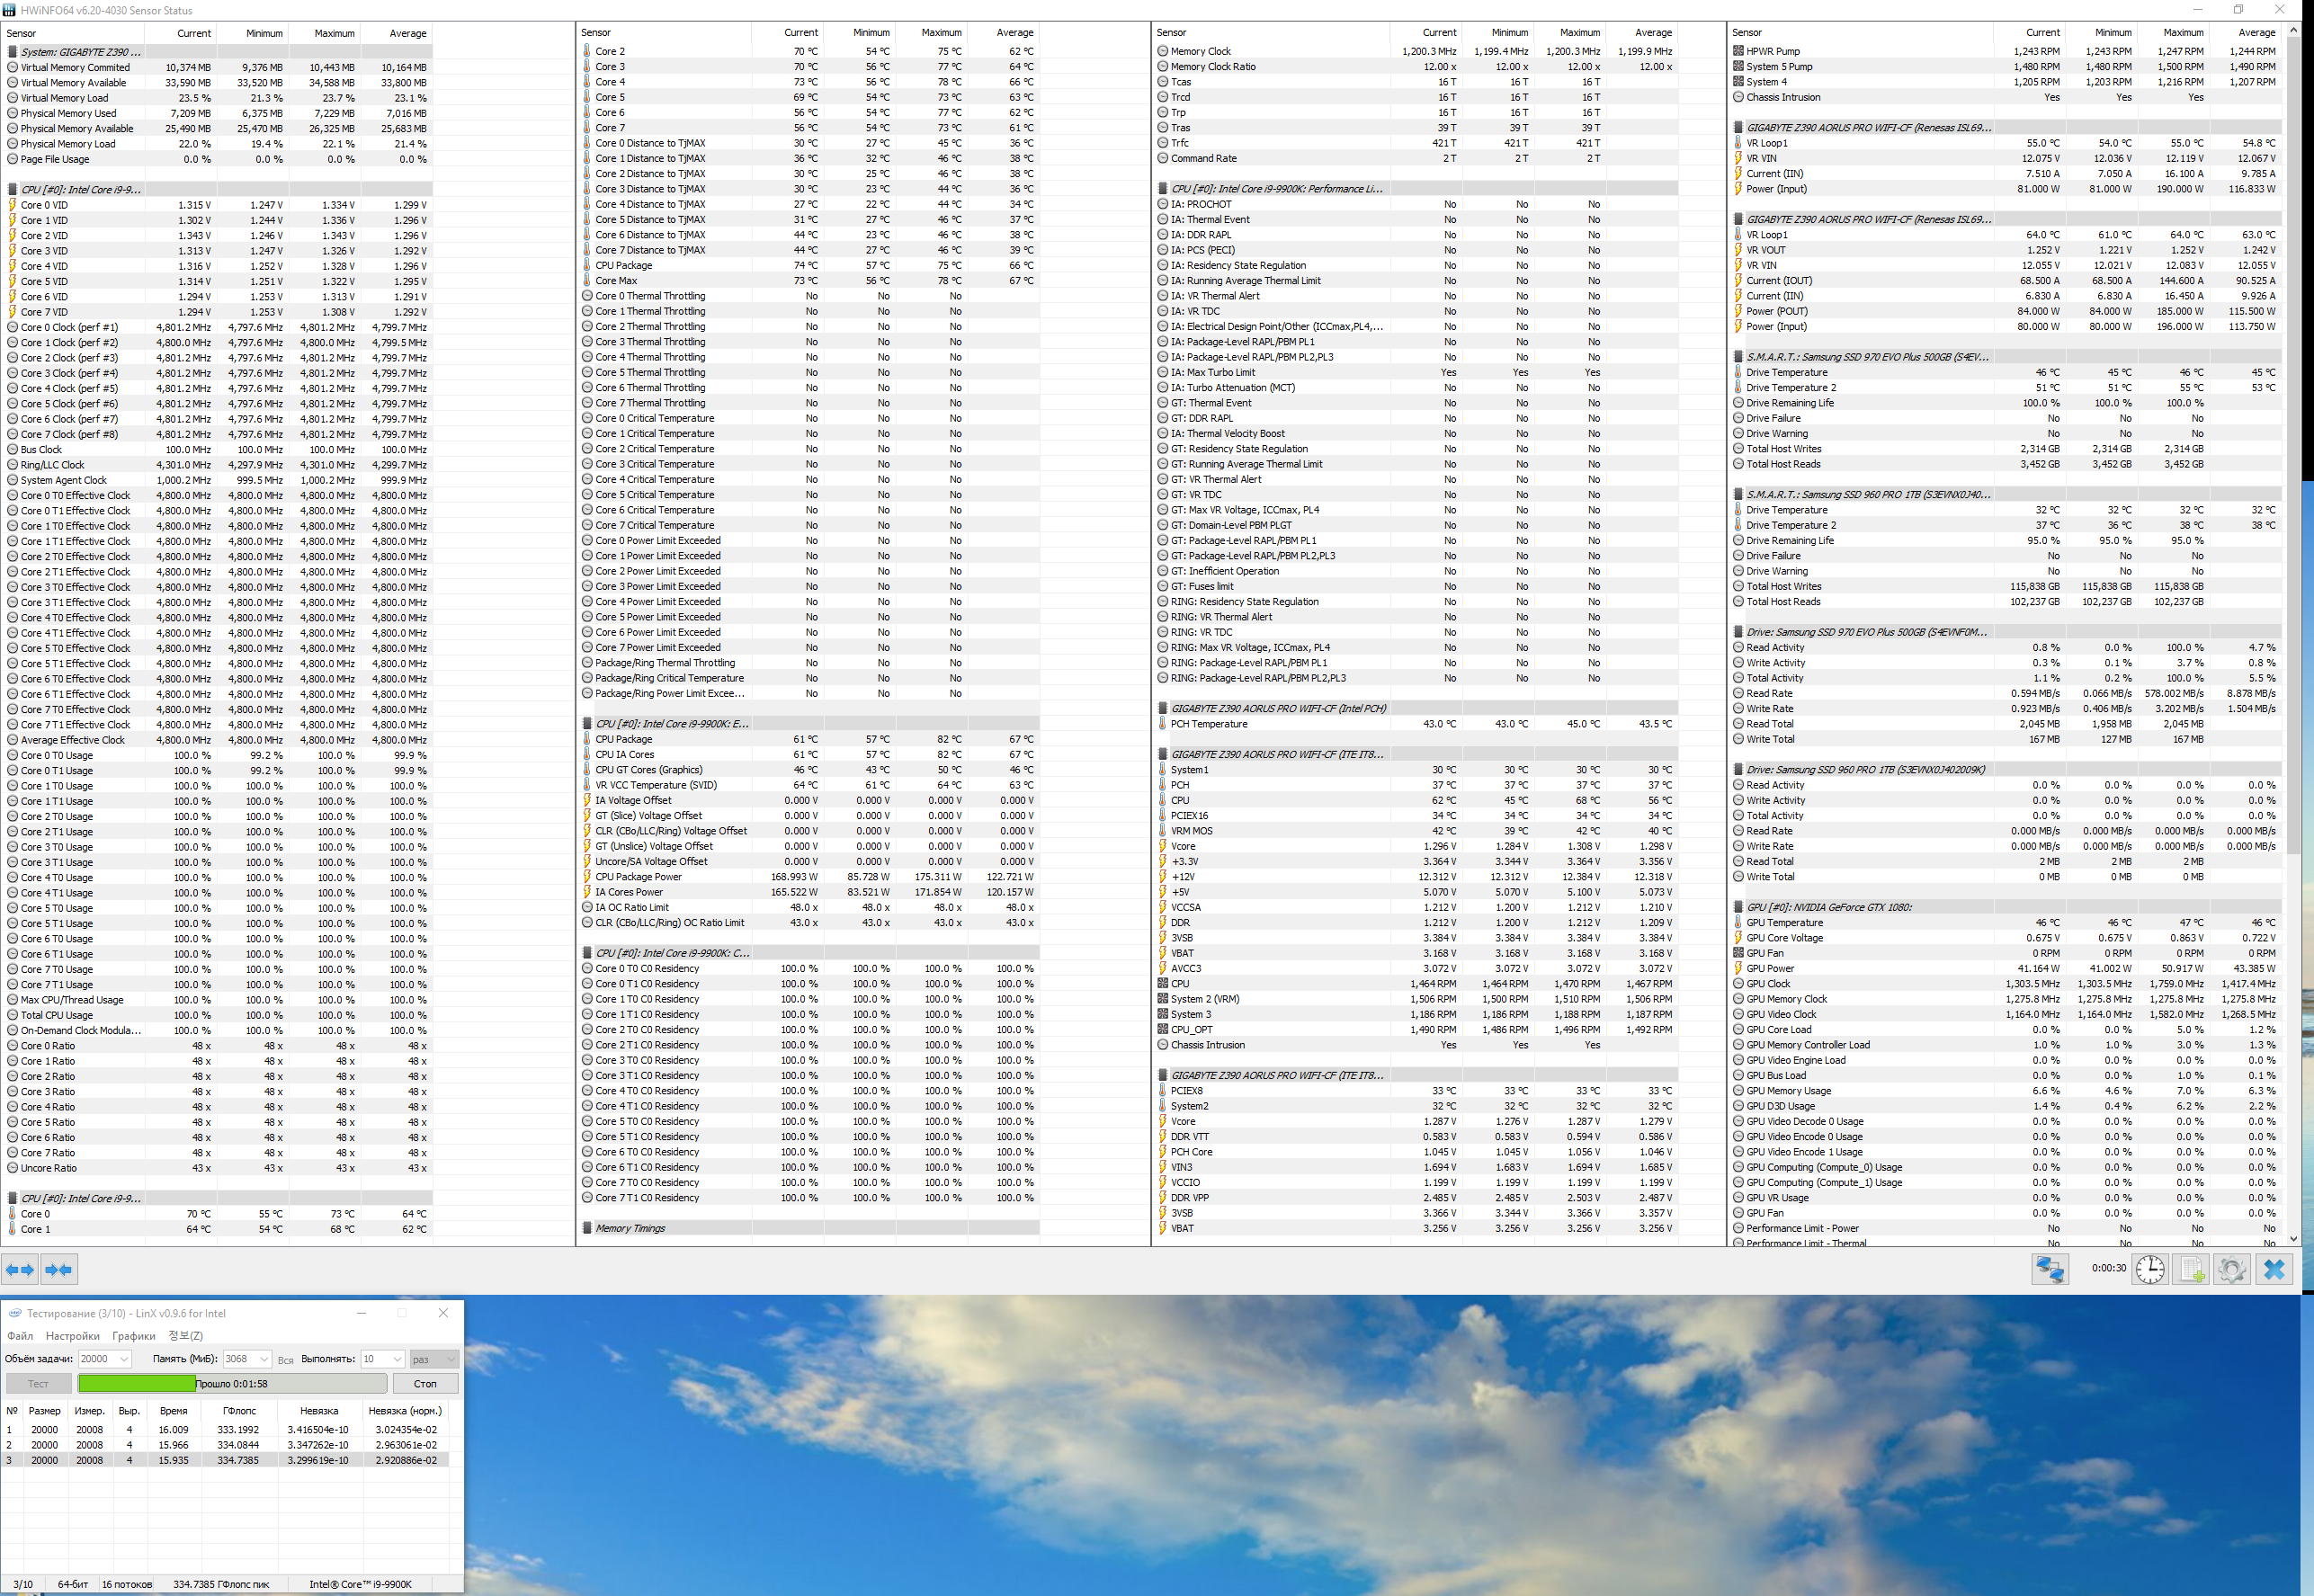Open HWiNFO sensor settings gear

click(2231, 1269)
